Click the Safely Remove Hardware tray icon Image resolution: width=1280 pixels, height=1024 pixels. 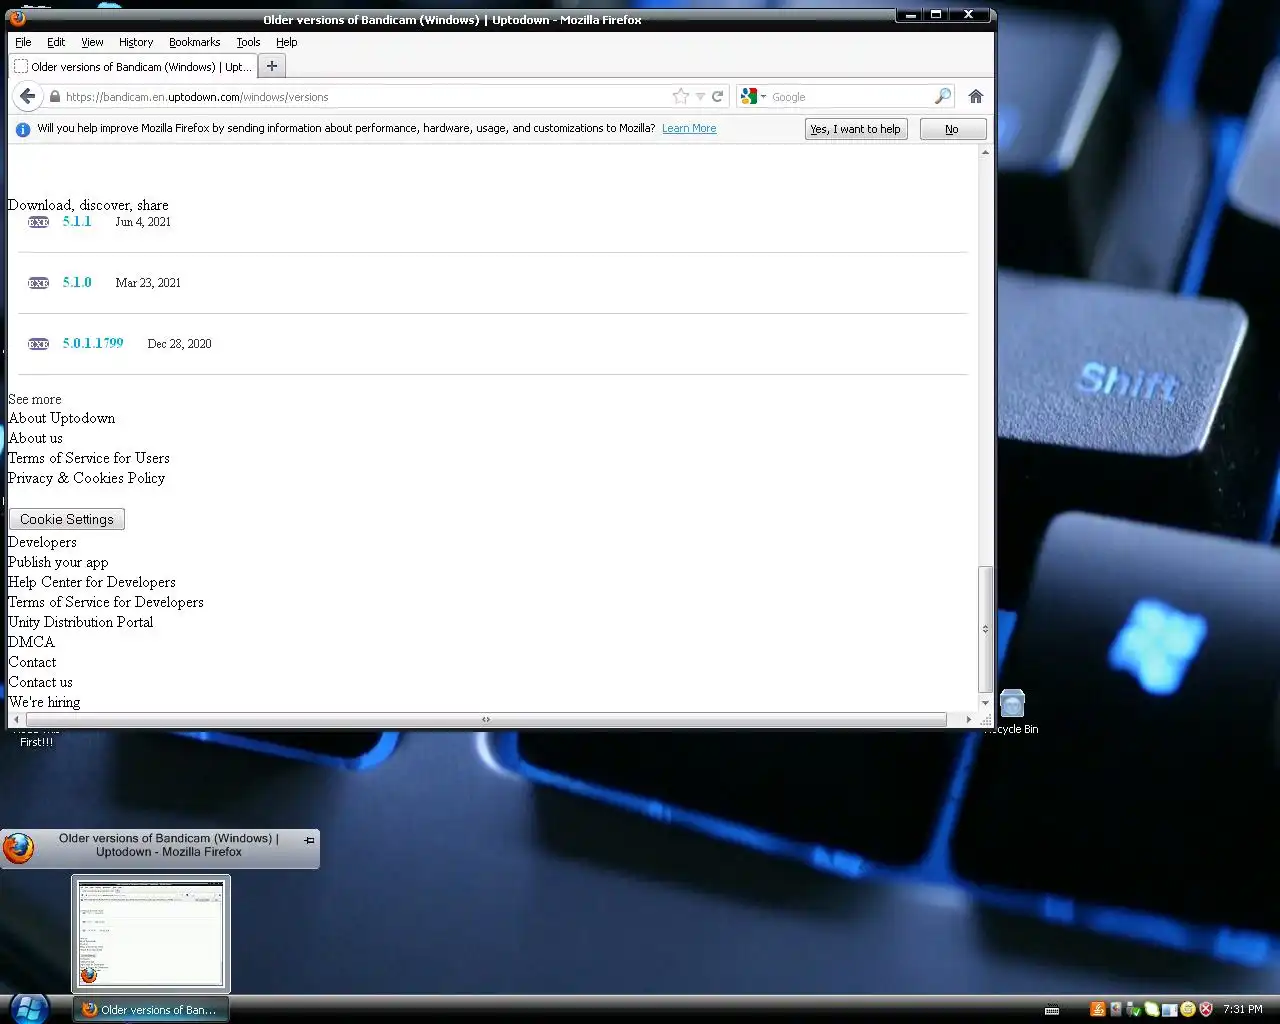[x=1133, y=1009]
